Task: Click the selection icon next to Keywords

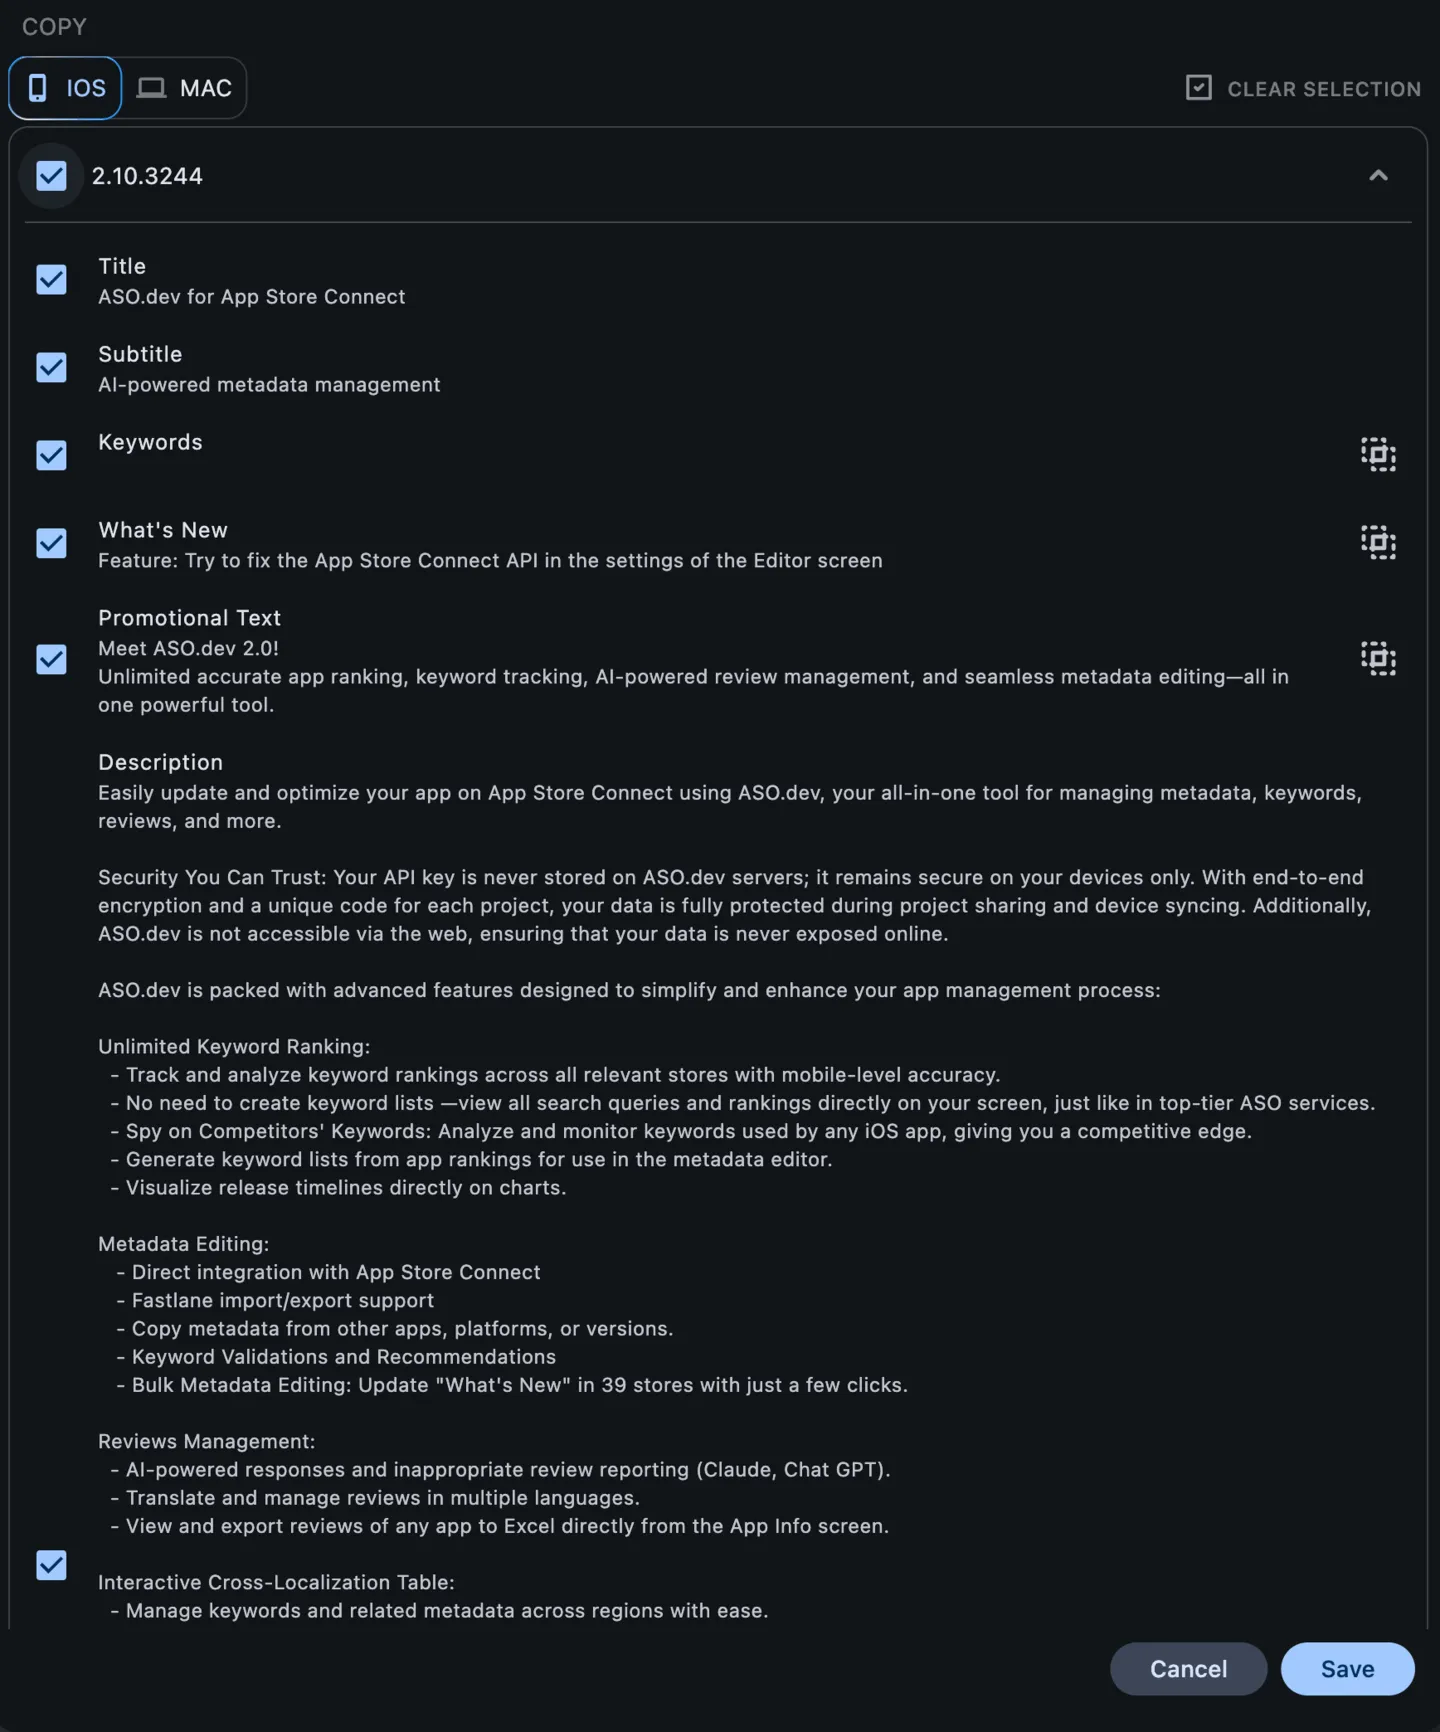Action: pos(1378,455)
